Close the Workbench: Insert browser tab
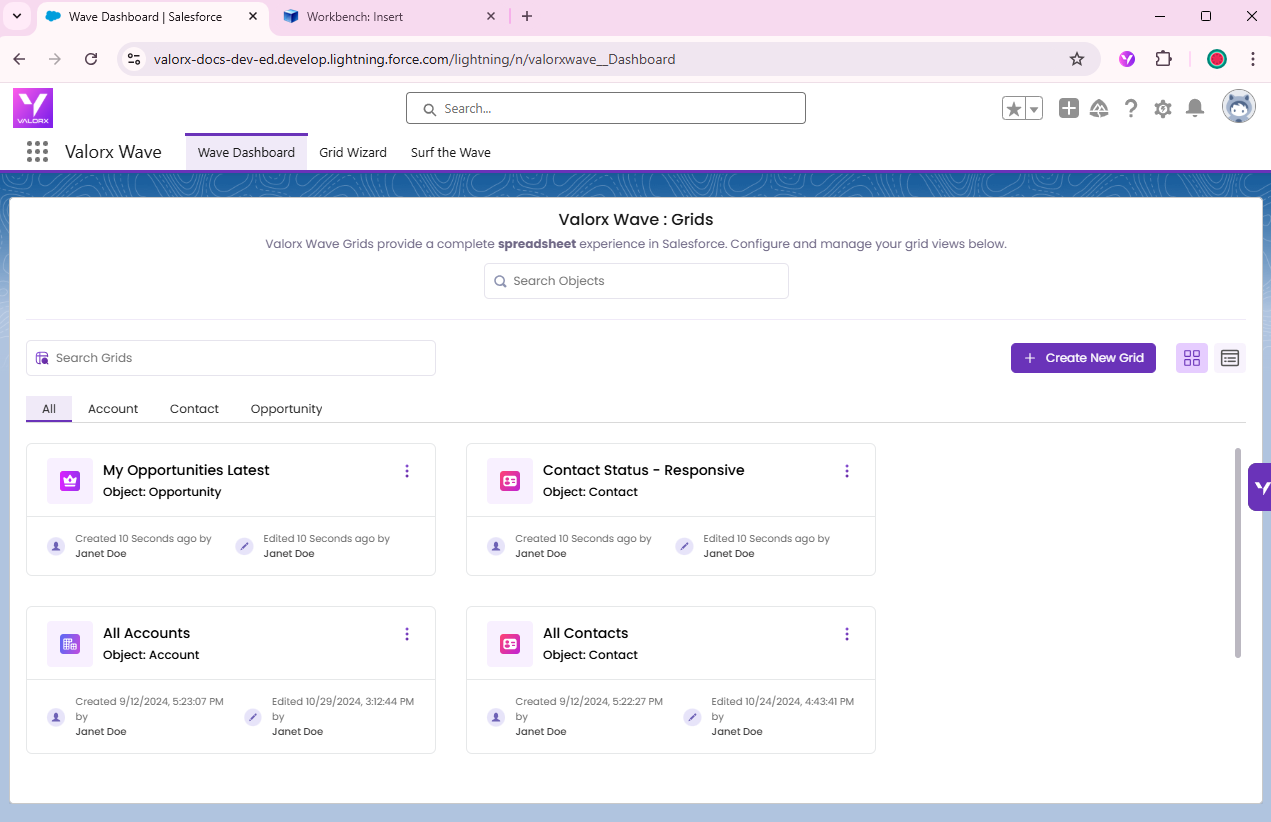 coord(490,16)
